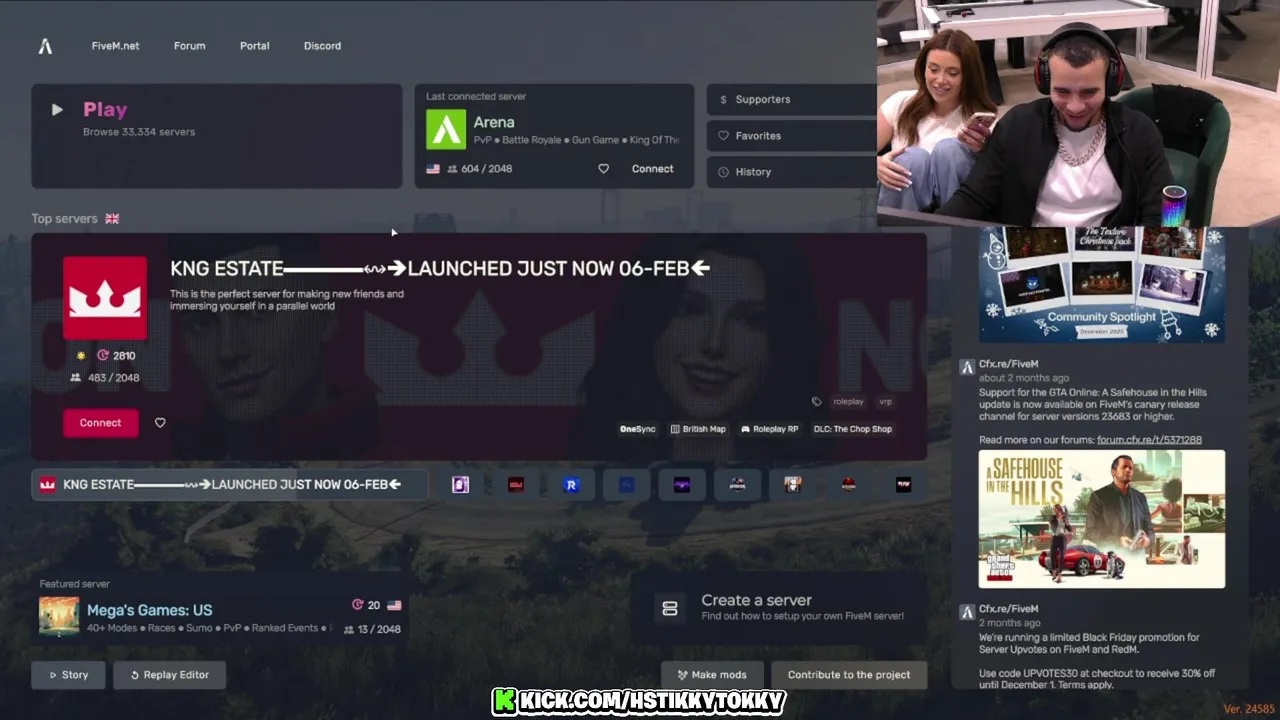Viewport: 1280px width, 720px height.
Task: Open the Community Spotlight banner image
Action: coord(1102,285)
